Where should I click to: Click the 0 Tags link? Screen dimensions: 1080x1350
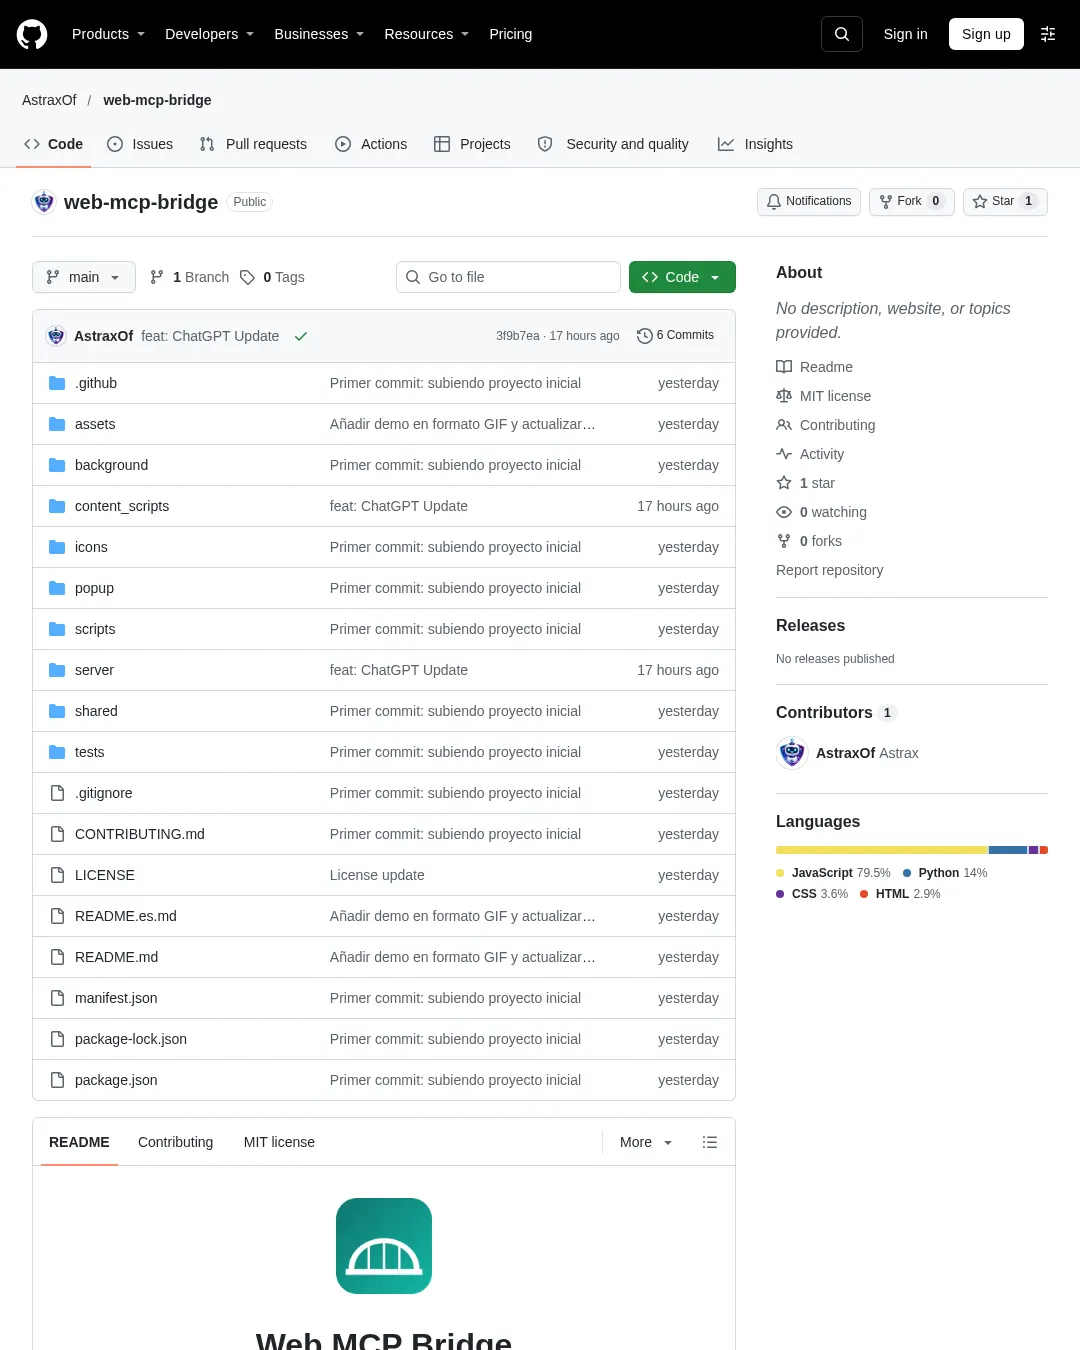pos(273,277)
